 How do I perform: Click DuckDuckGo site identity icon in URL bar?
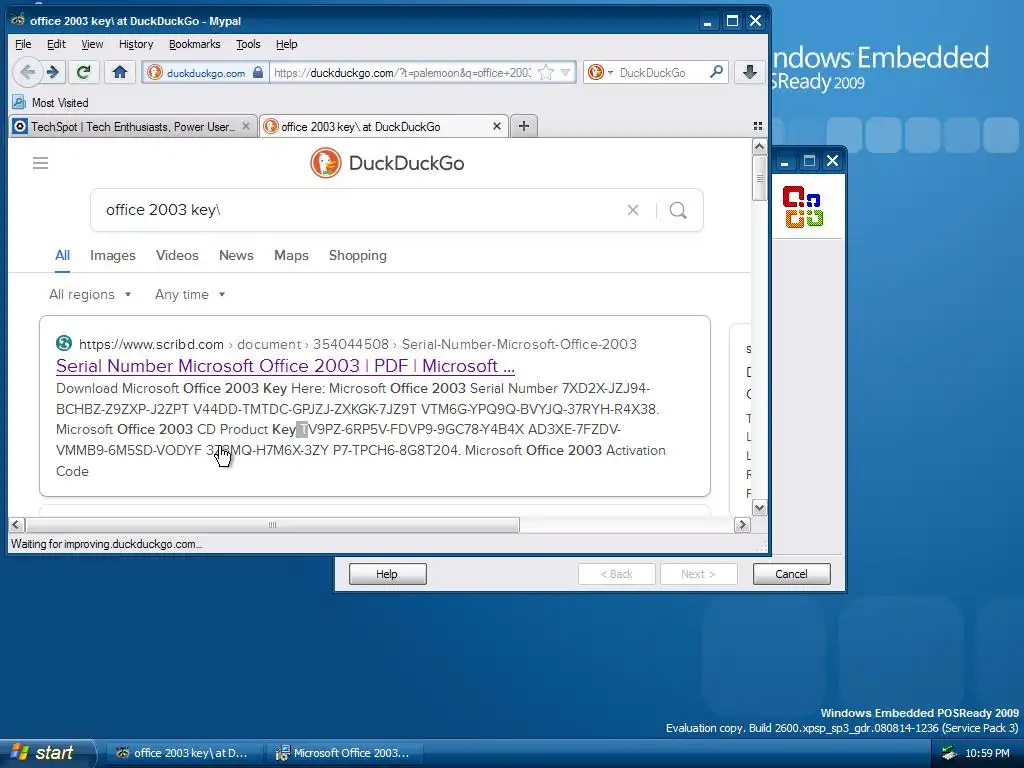tap(155, 72)
